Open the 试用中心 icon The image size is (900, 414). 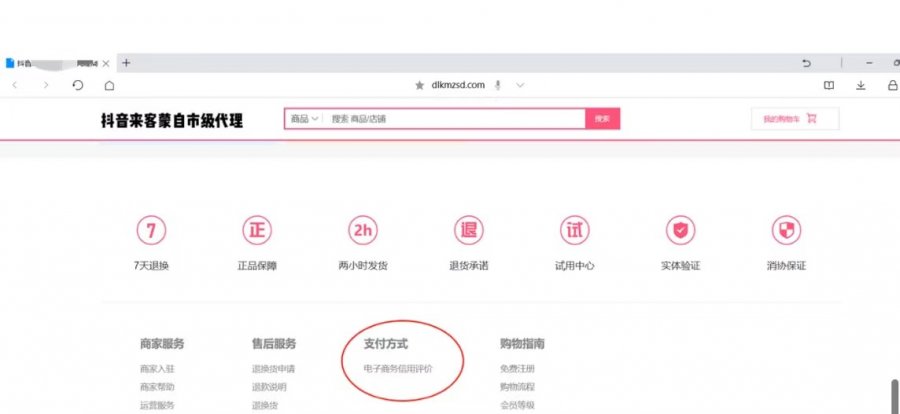[574, 231]
